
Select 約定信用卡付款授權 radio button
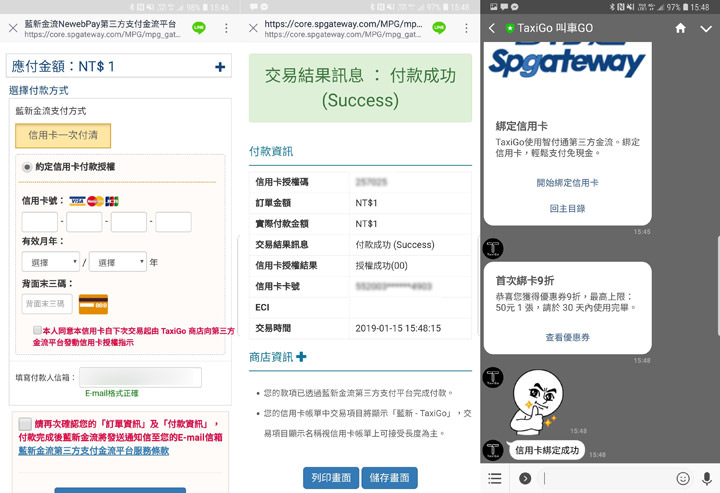(x=27, y=167)
